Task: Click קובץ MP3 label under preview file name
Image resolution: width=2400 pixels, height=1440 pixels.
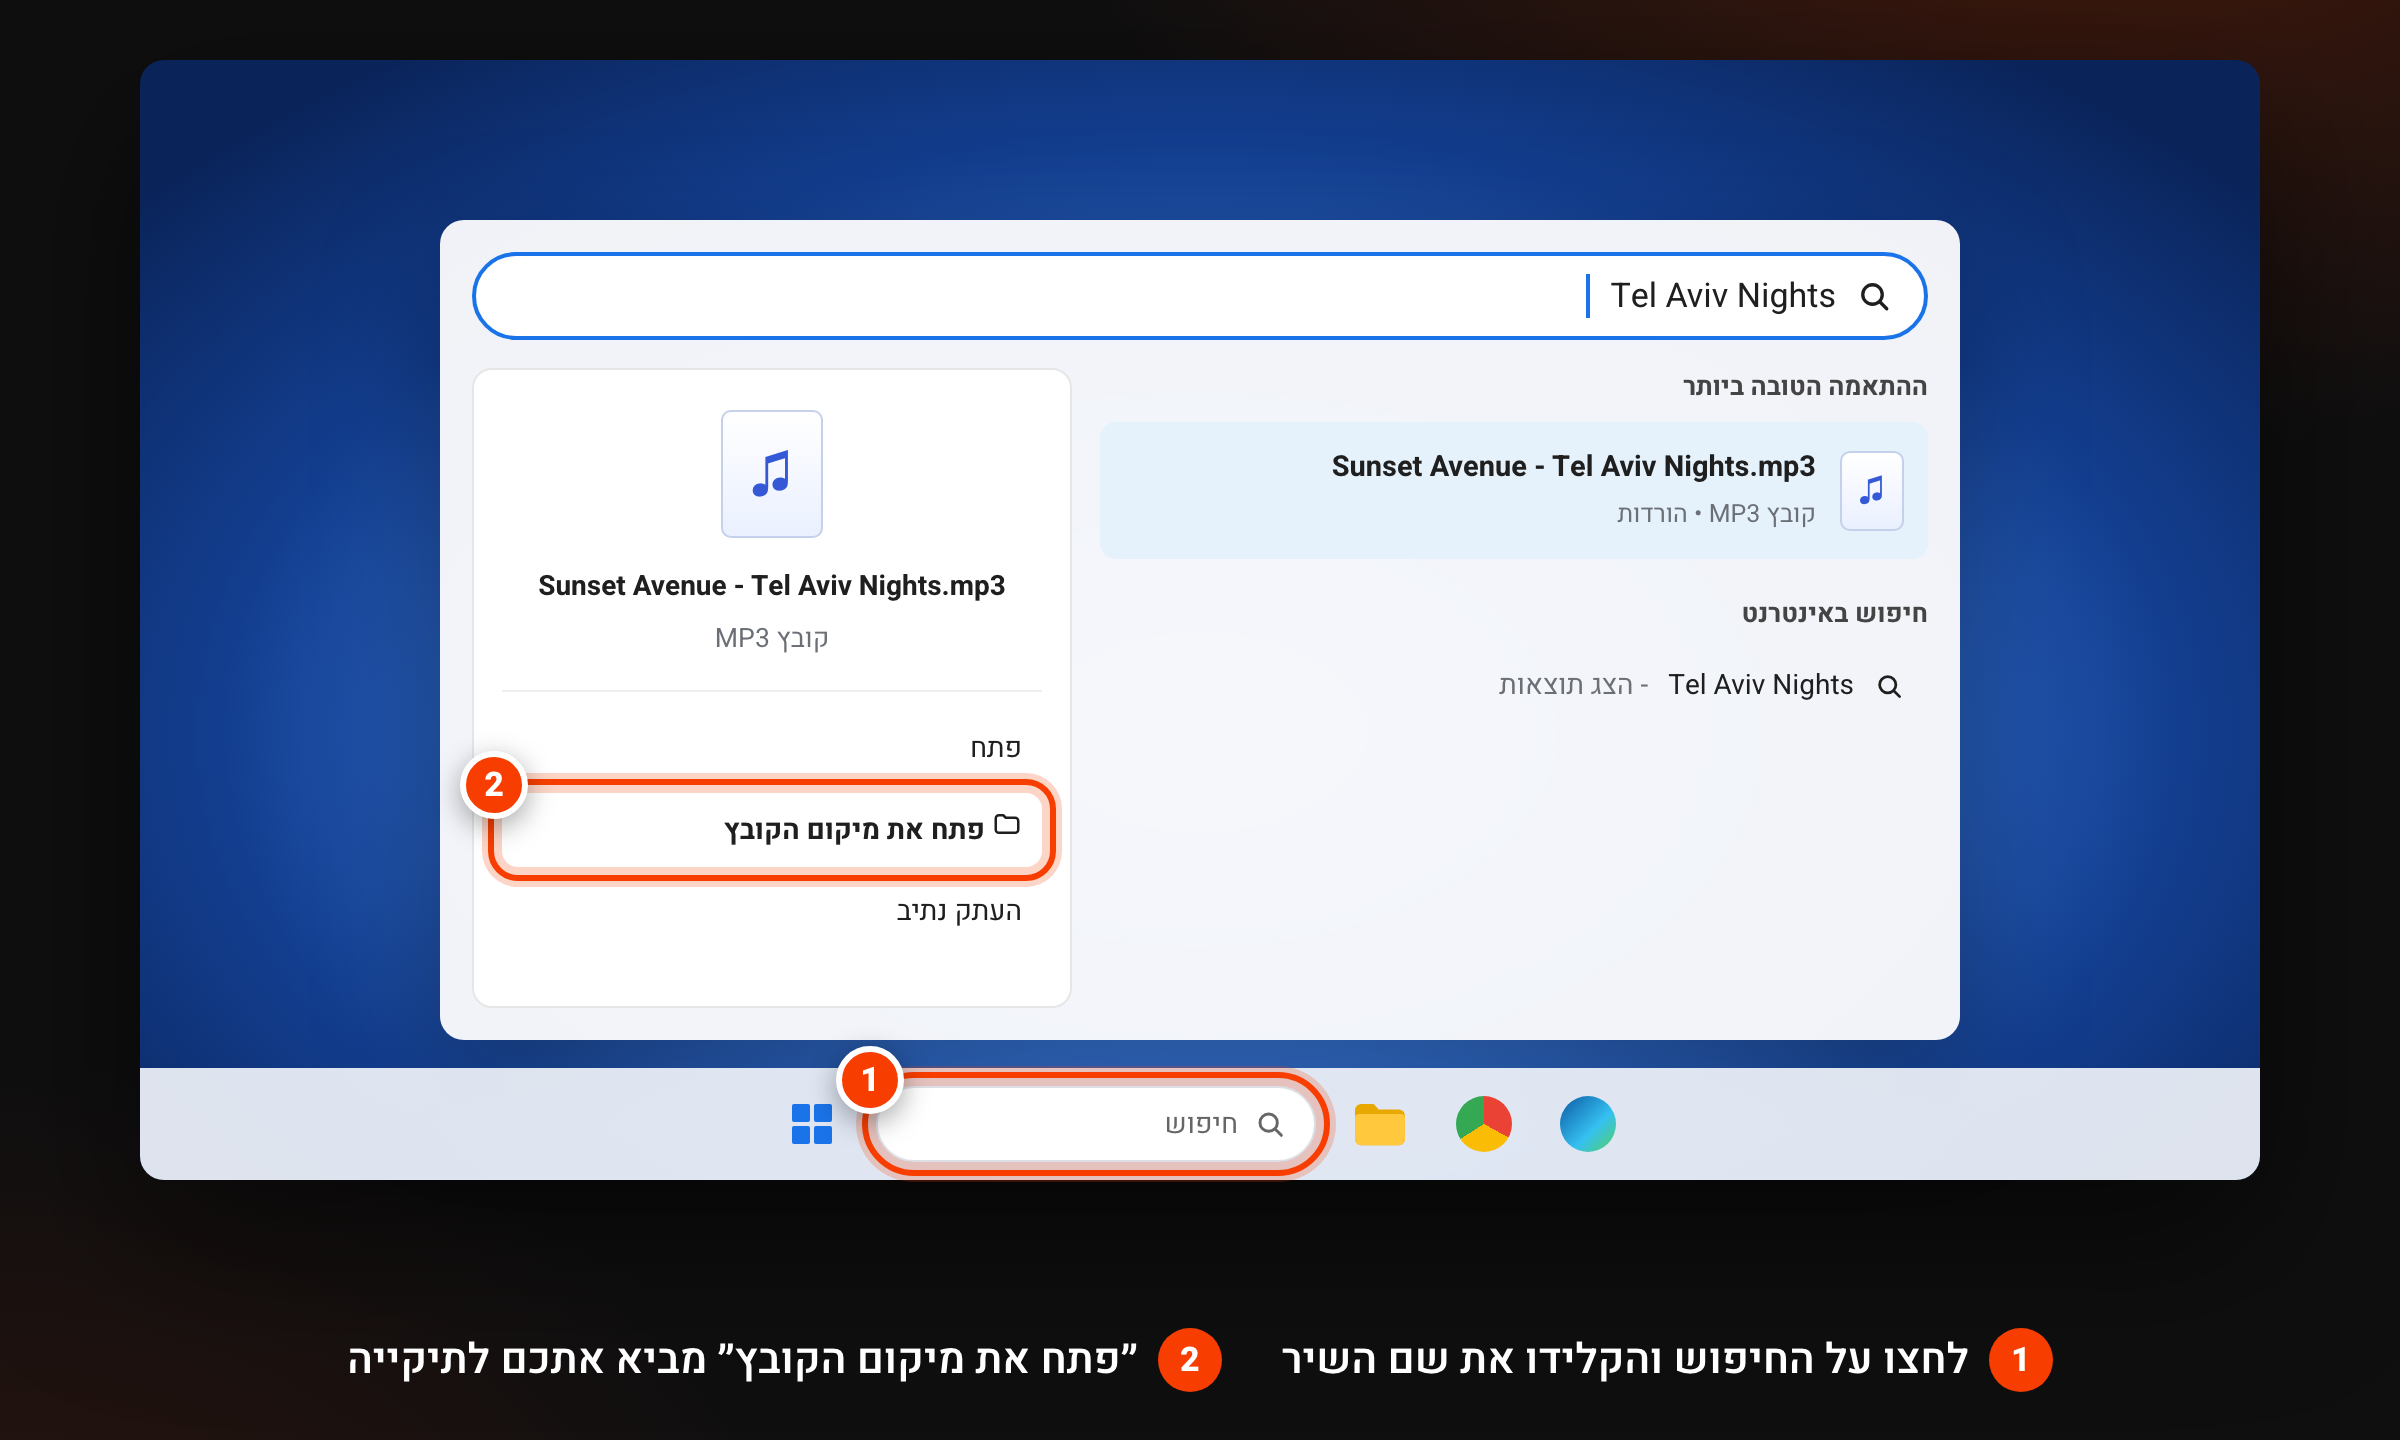Action: pyautogui.click(x=771, y=638)
